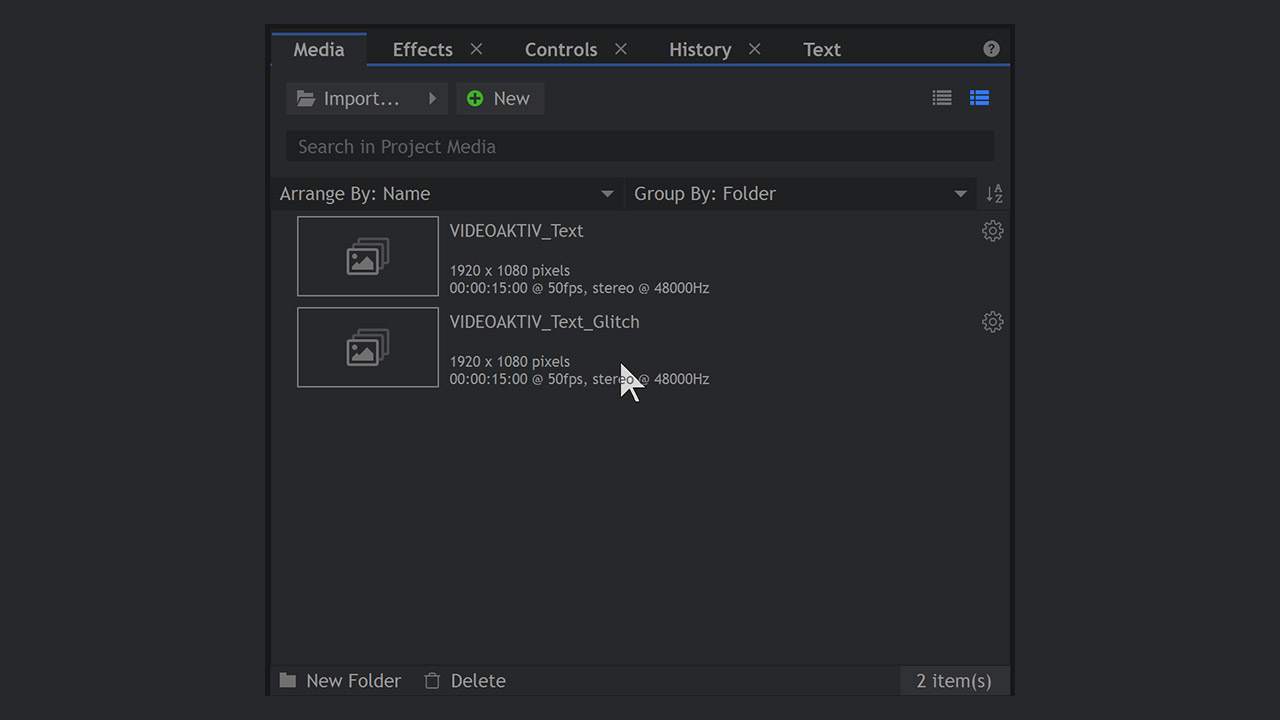Click the New Folder button

[341, 681]
